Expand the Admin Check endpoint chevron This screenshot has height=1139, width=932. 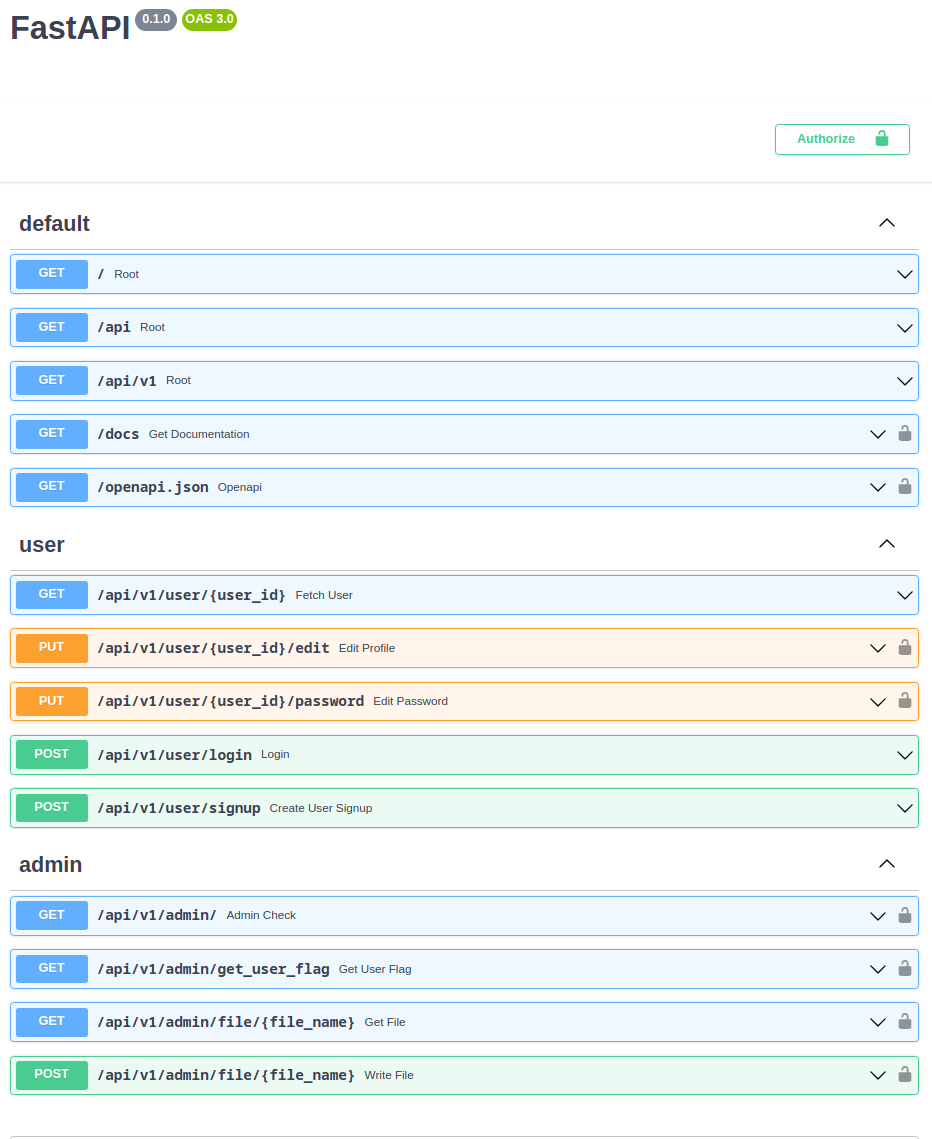click(x=878, y=916)
